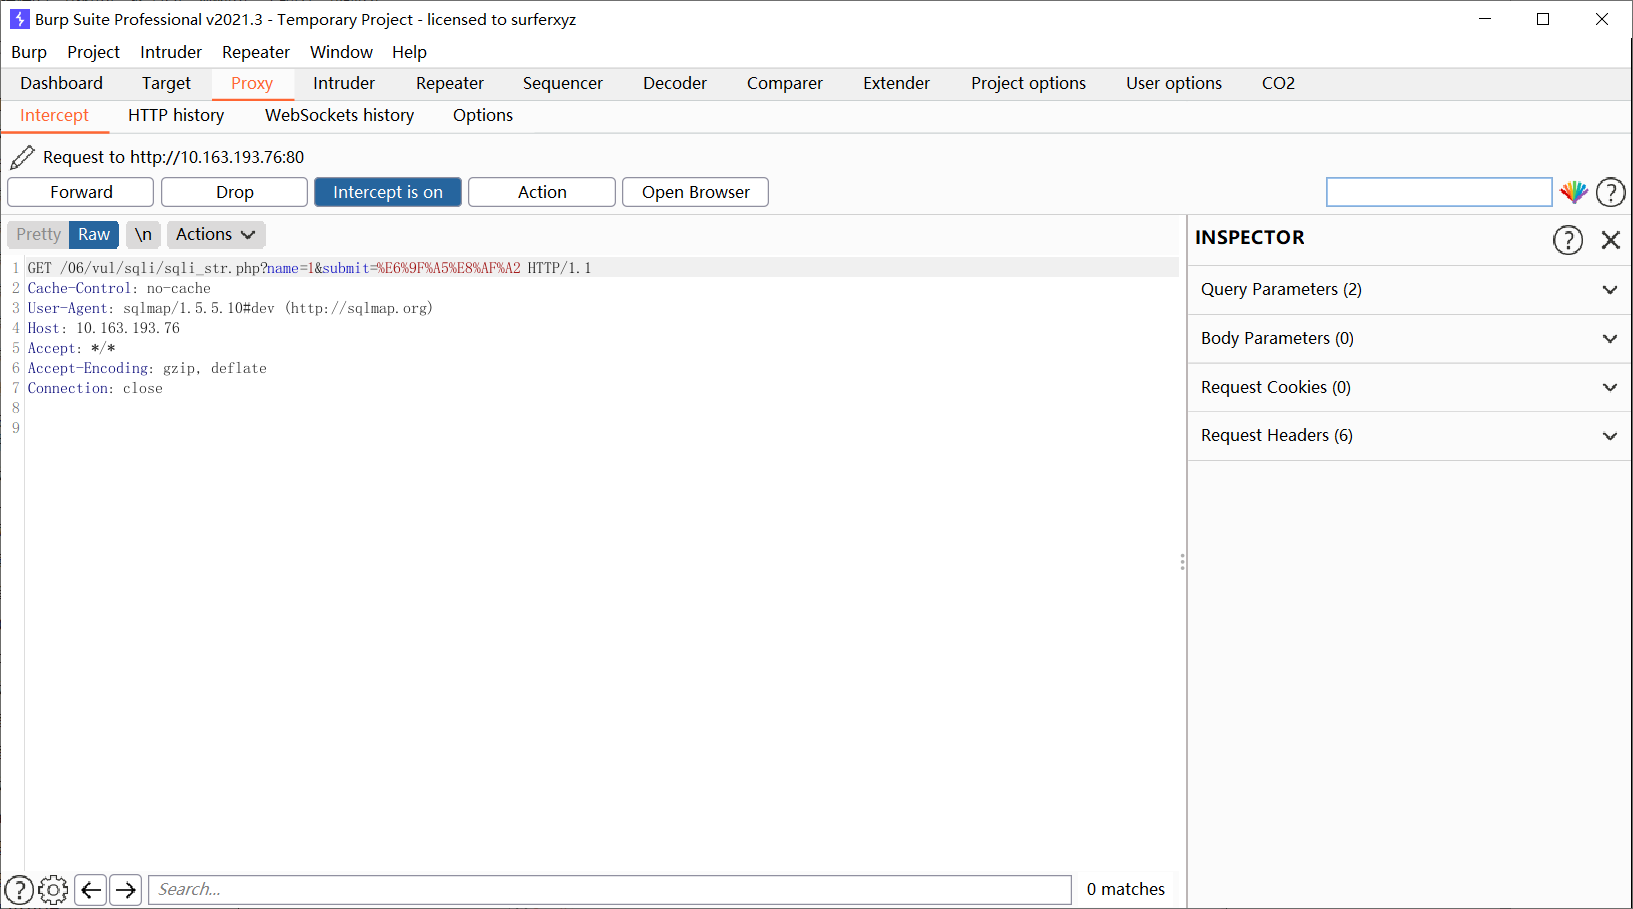Screen dimensions: 1633x909
Task: Open the Help menu
Action: coord(409,52)
